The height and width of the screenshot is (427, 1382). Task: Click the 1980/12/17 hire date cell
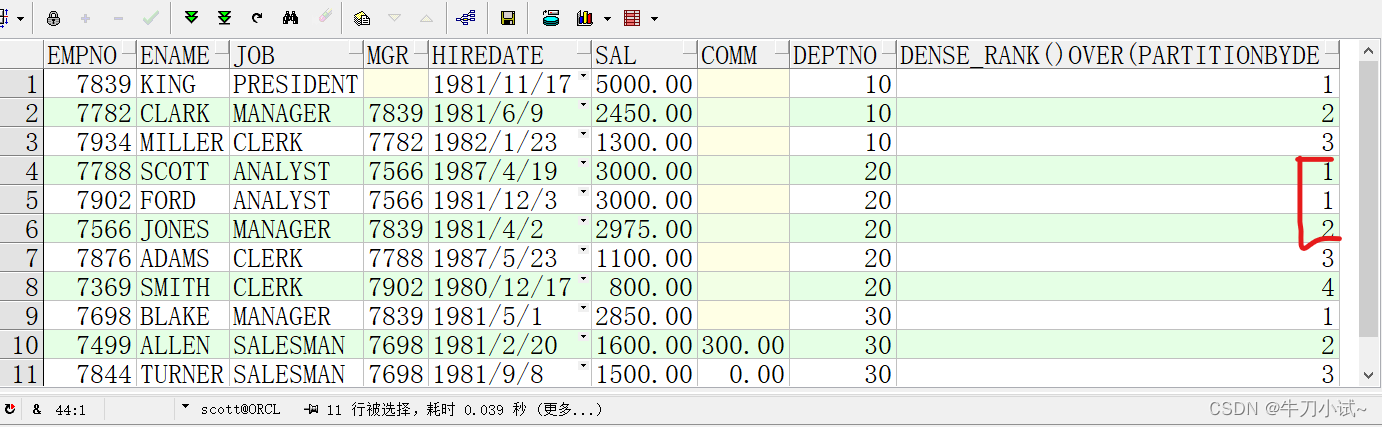click(509, 287)
